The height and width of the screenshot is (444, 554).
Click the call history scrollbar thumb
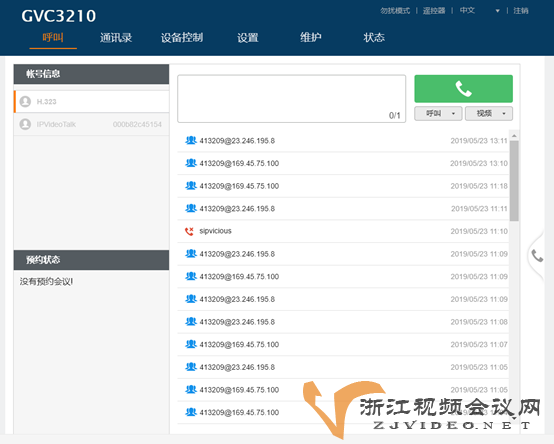[x=514, y=181]
